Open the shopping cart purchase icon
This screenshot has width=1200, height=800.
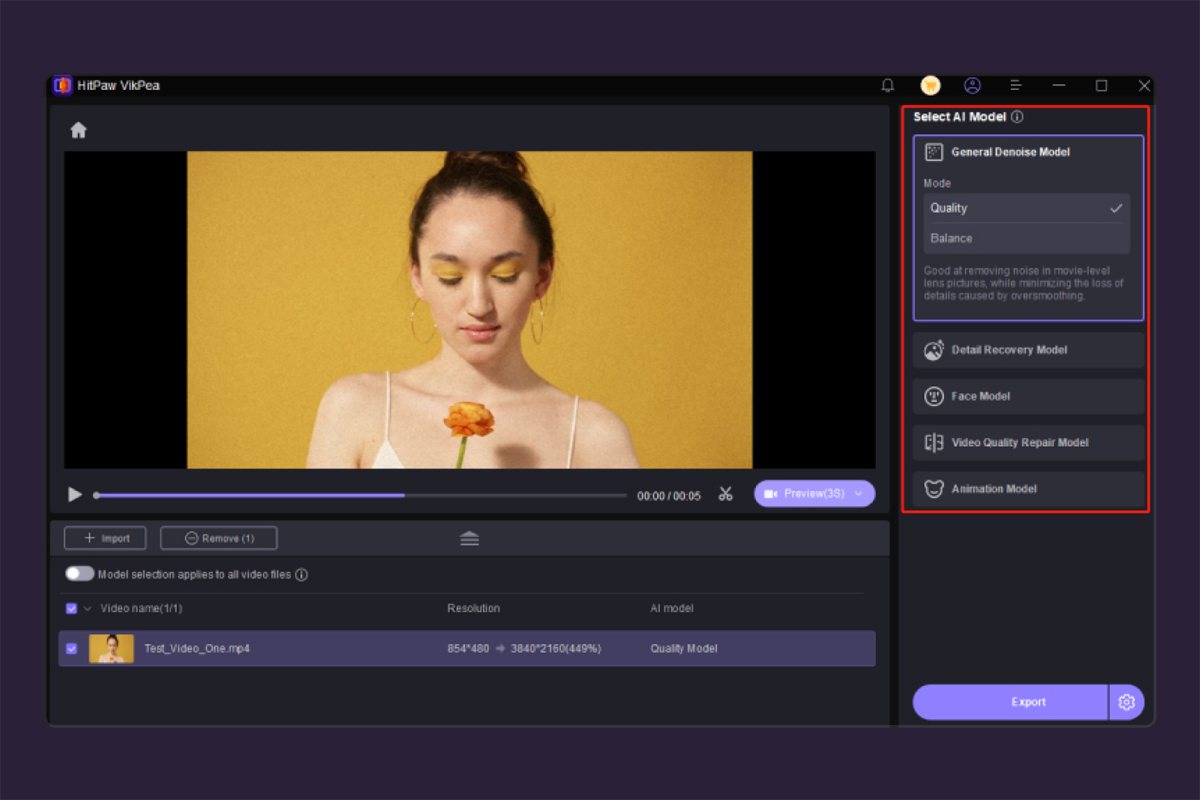click(930, 86)
